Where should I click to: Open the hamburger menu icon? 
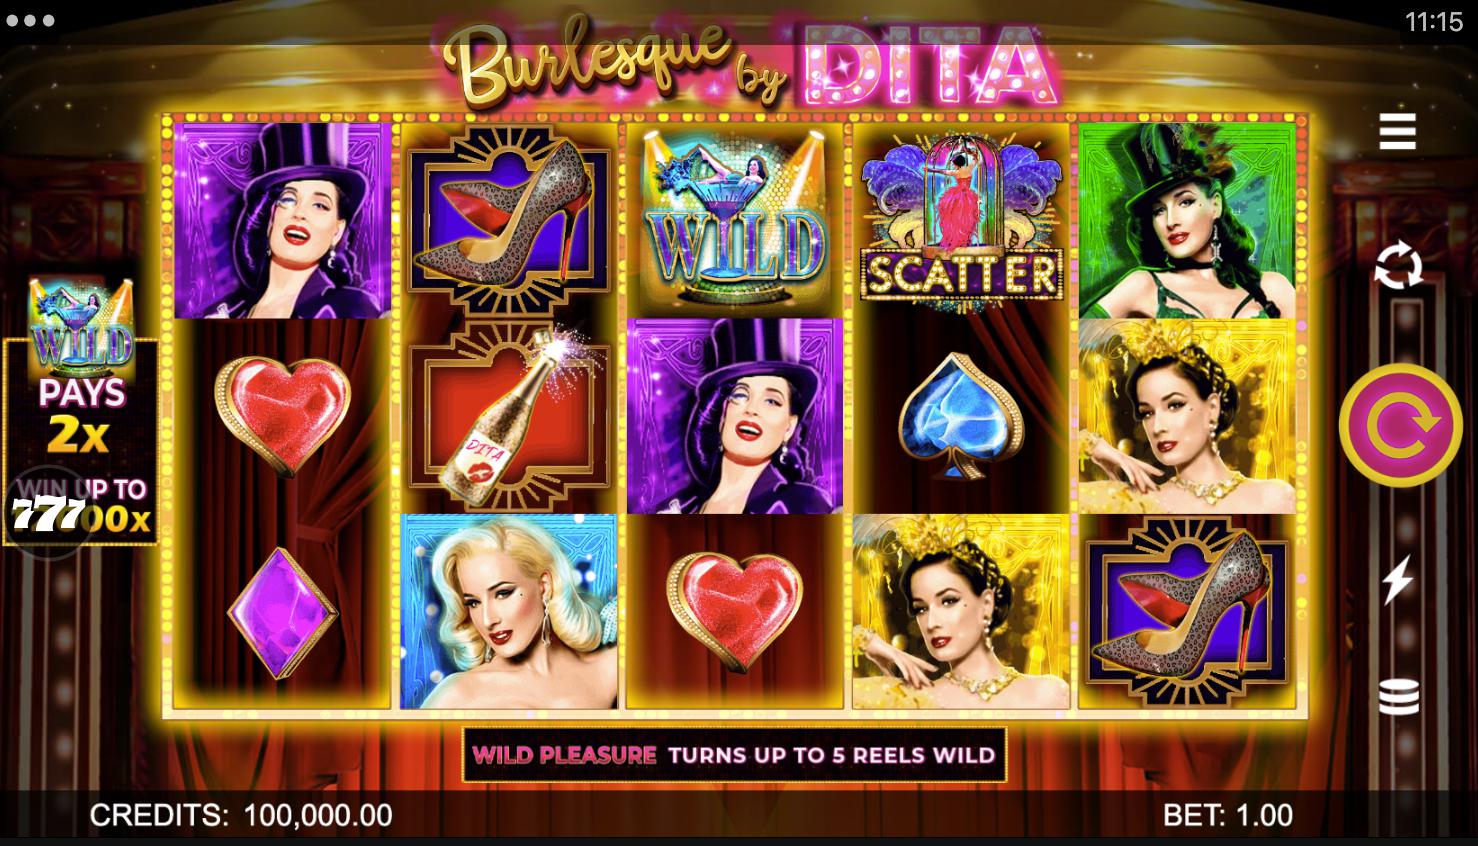1397,131
